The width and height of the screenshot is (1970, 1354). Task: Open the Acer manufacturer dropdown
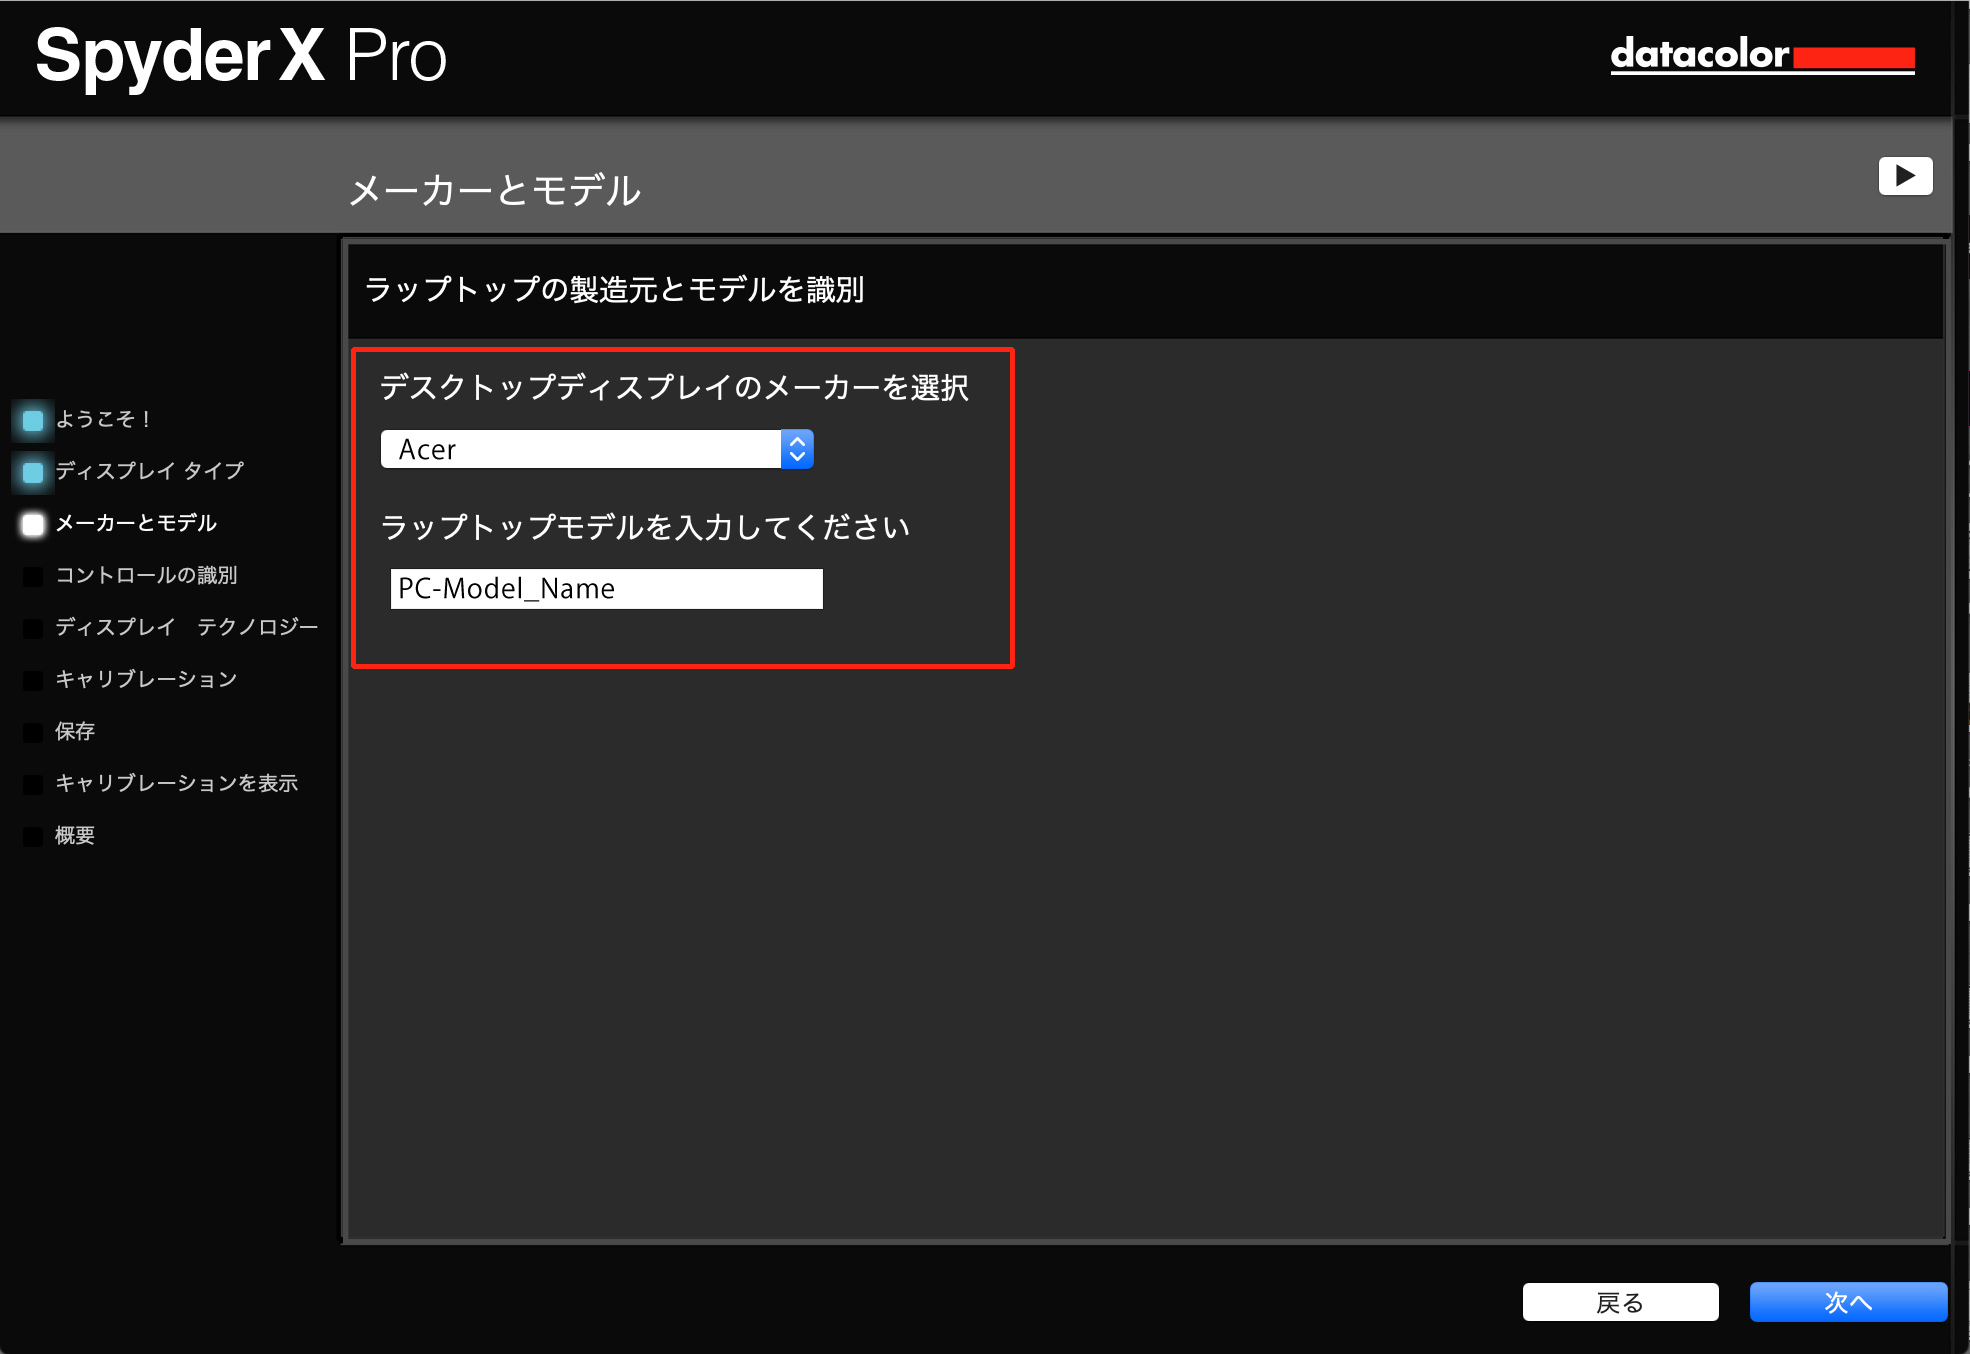tap(597, 449)
